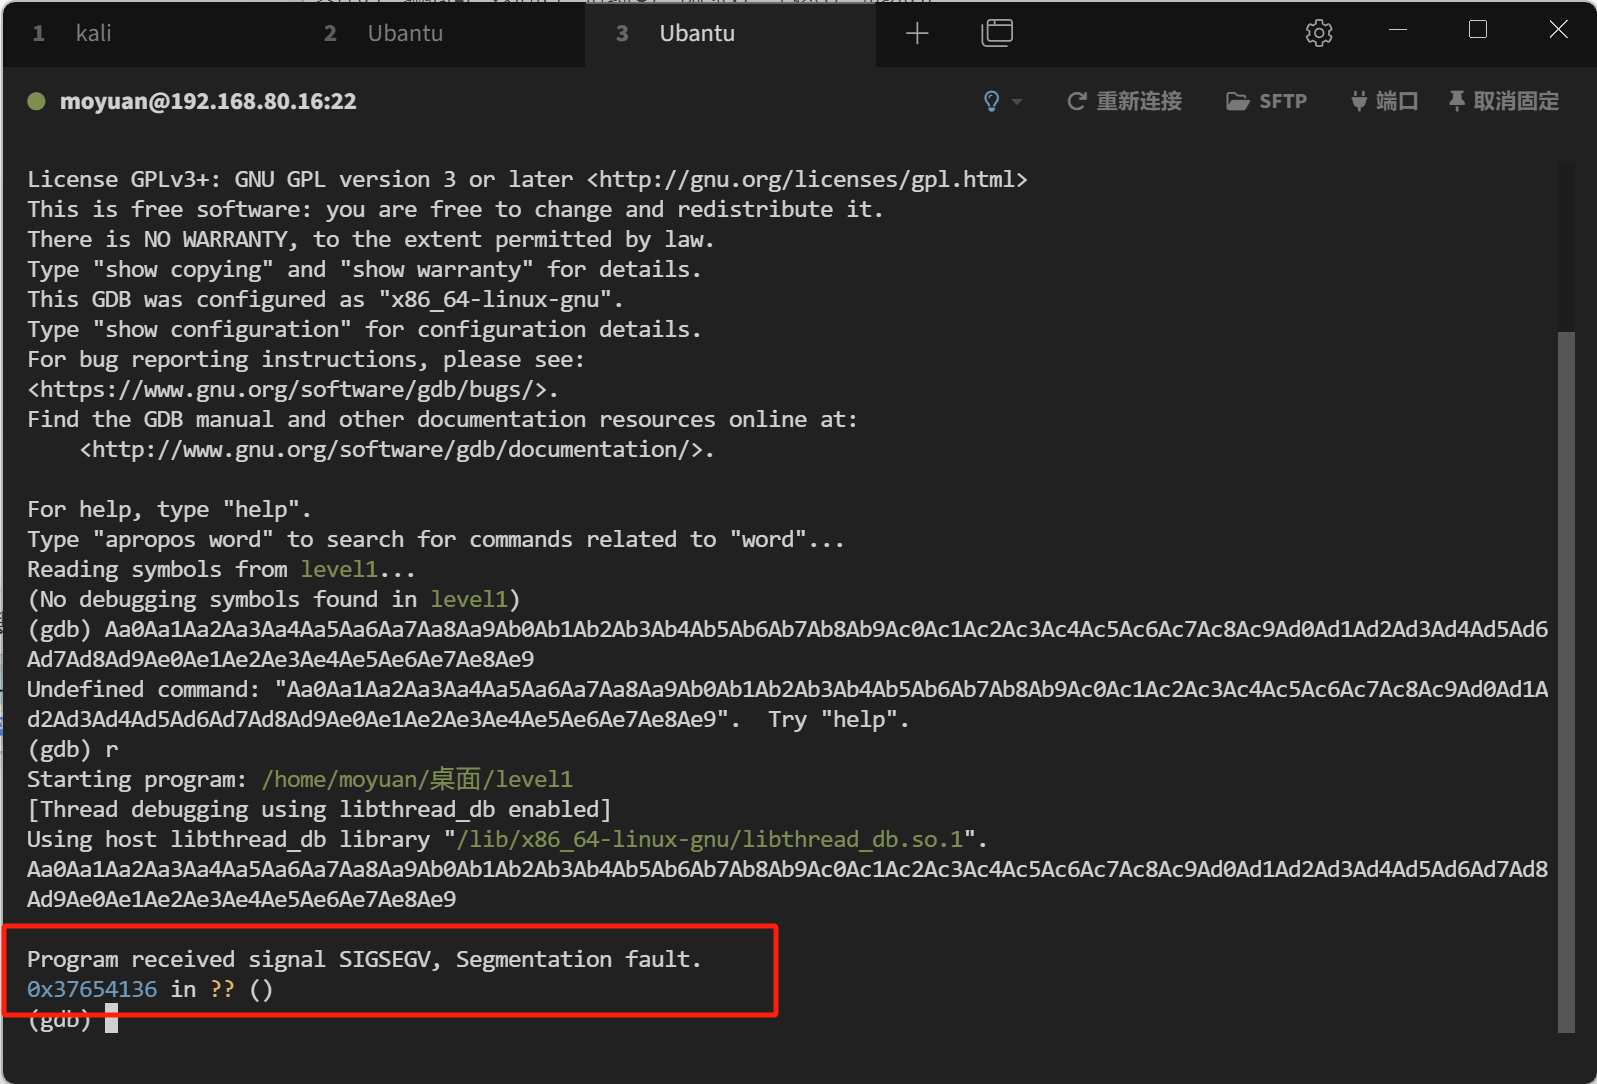Click the gdb documentation URL
Viewport: 1597px width, 1084px height.
397,450
